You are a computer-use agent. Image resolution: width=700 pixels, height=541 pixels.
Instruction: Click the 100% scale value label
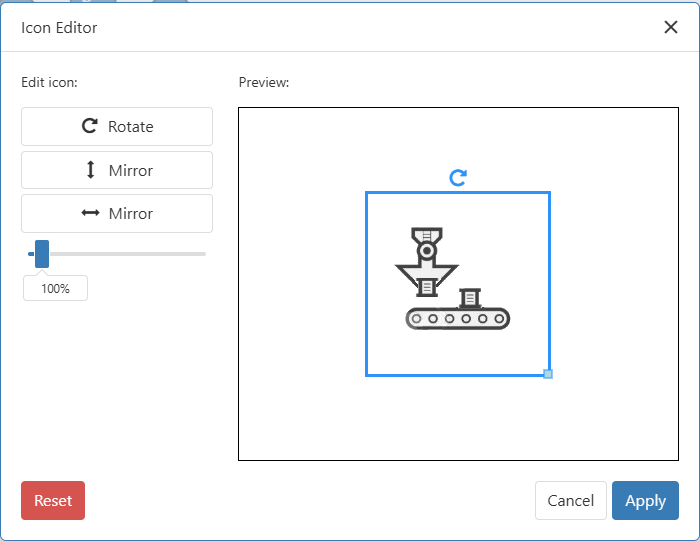[x=55, y=288]
